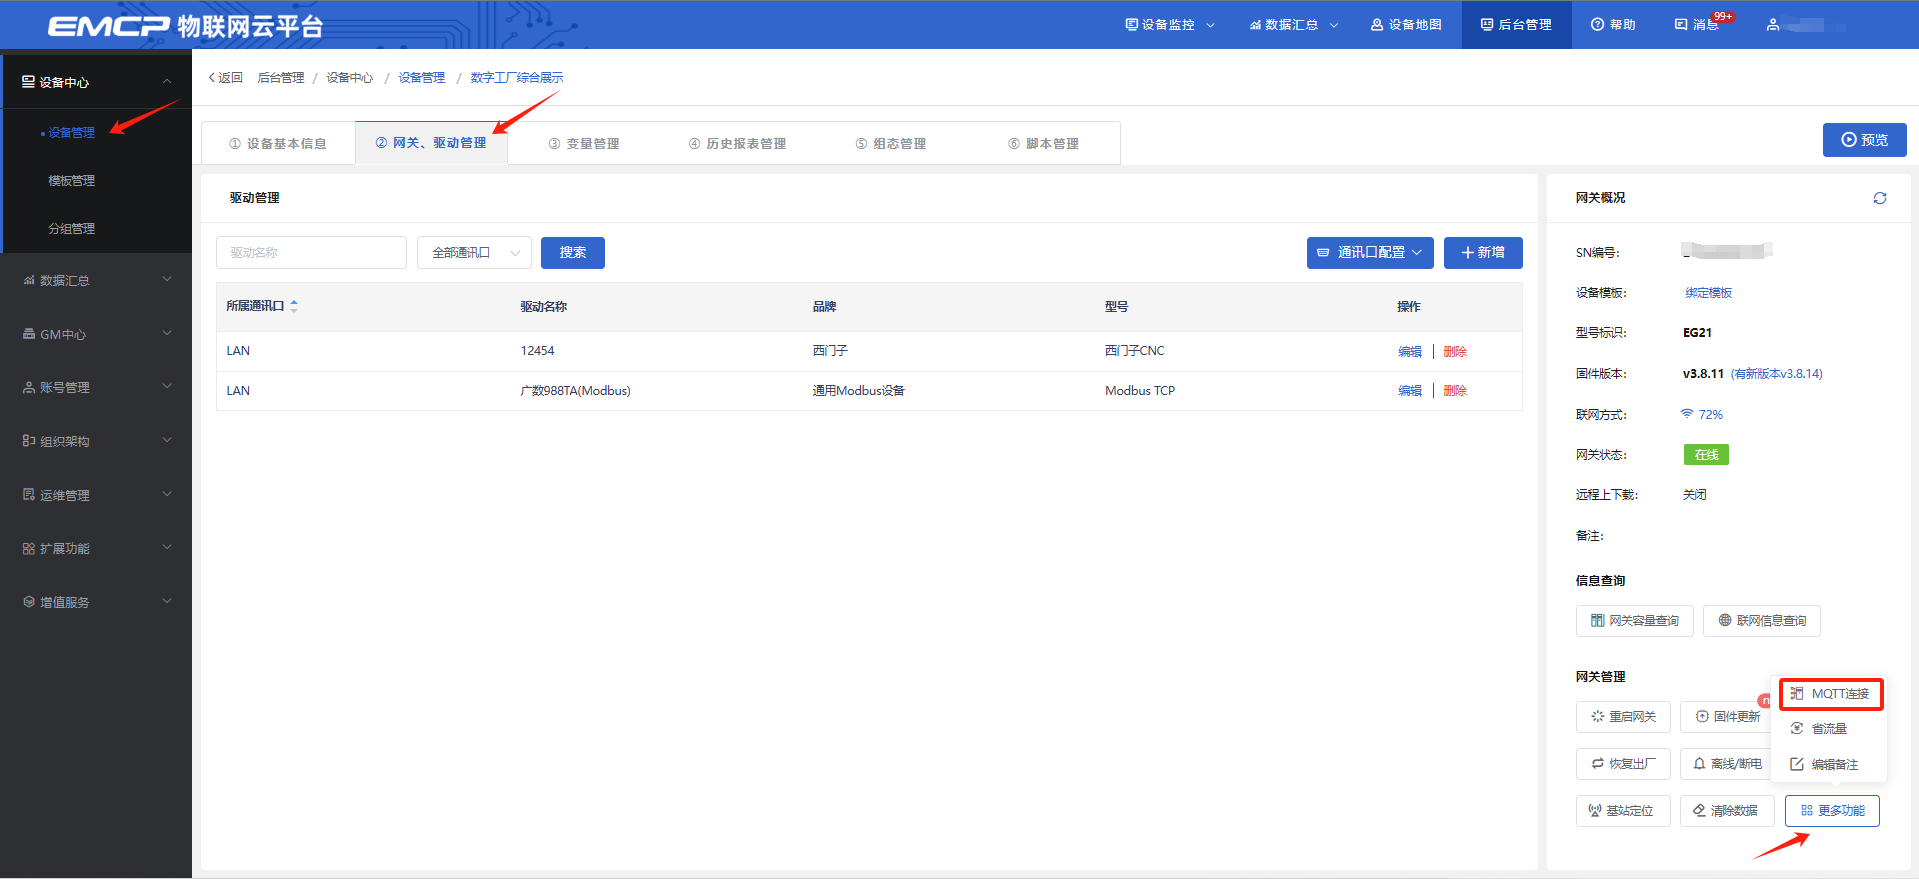Switch to the 设备基本信息 tab
Screen dimensions: 1919x879
[278, 144]
